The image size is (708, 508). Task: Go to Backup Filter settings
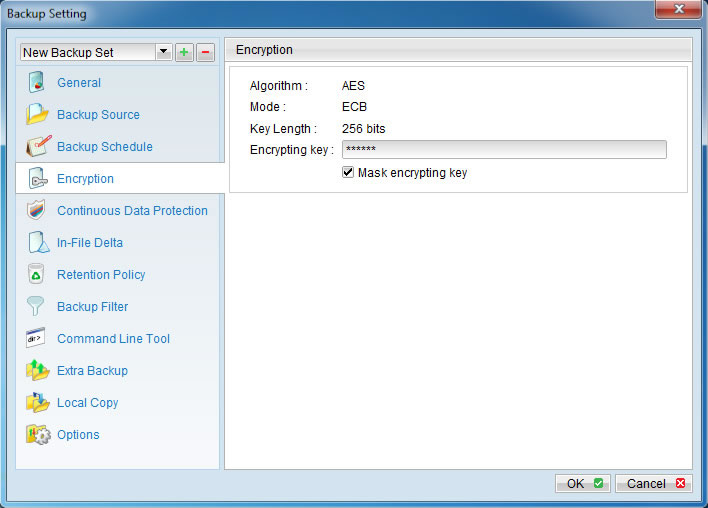93,307
